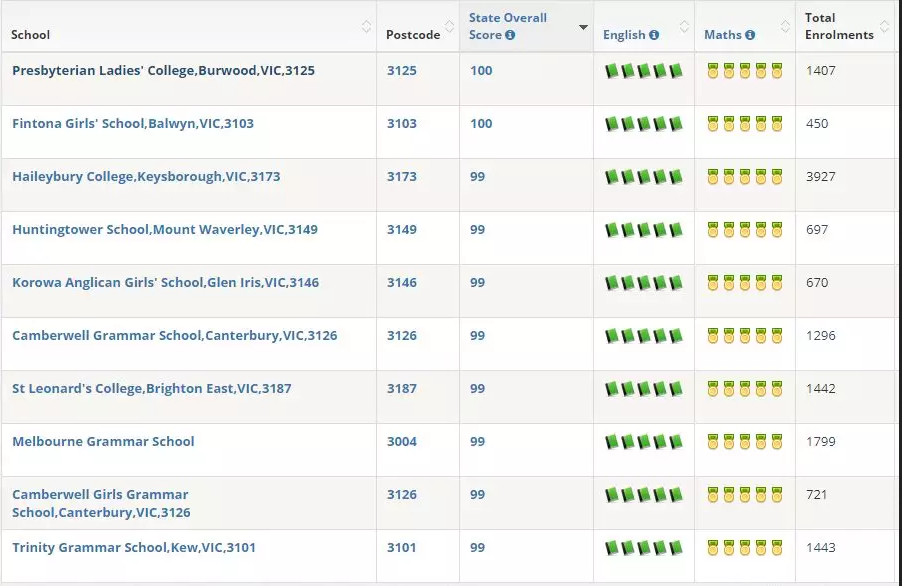This screenshot has width=902, height=586.
Task: Click English book rating for Haileybury College
Action: [x=644, y=177]
